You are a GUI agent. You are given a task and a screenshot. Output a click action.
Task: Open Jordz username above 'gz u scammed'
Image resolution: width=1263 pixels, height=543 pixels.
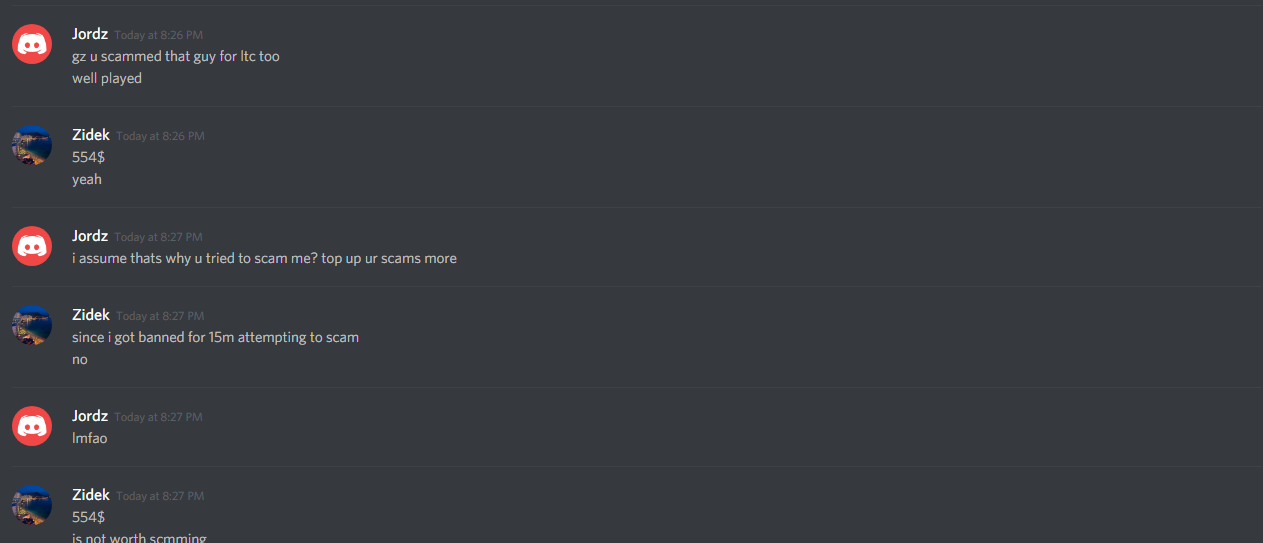click(x=90, y=34)
